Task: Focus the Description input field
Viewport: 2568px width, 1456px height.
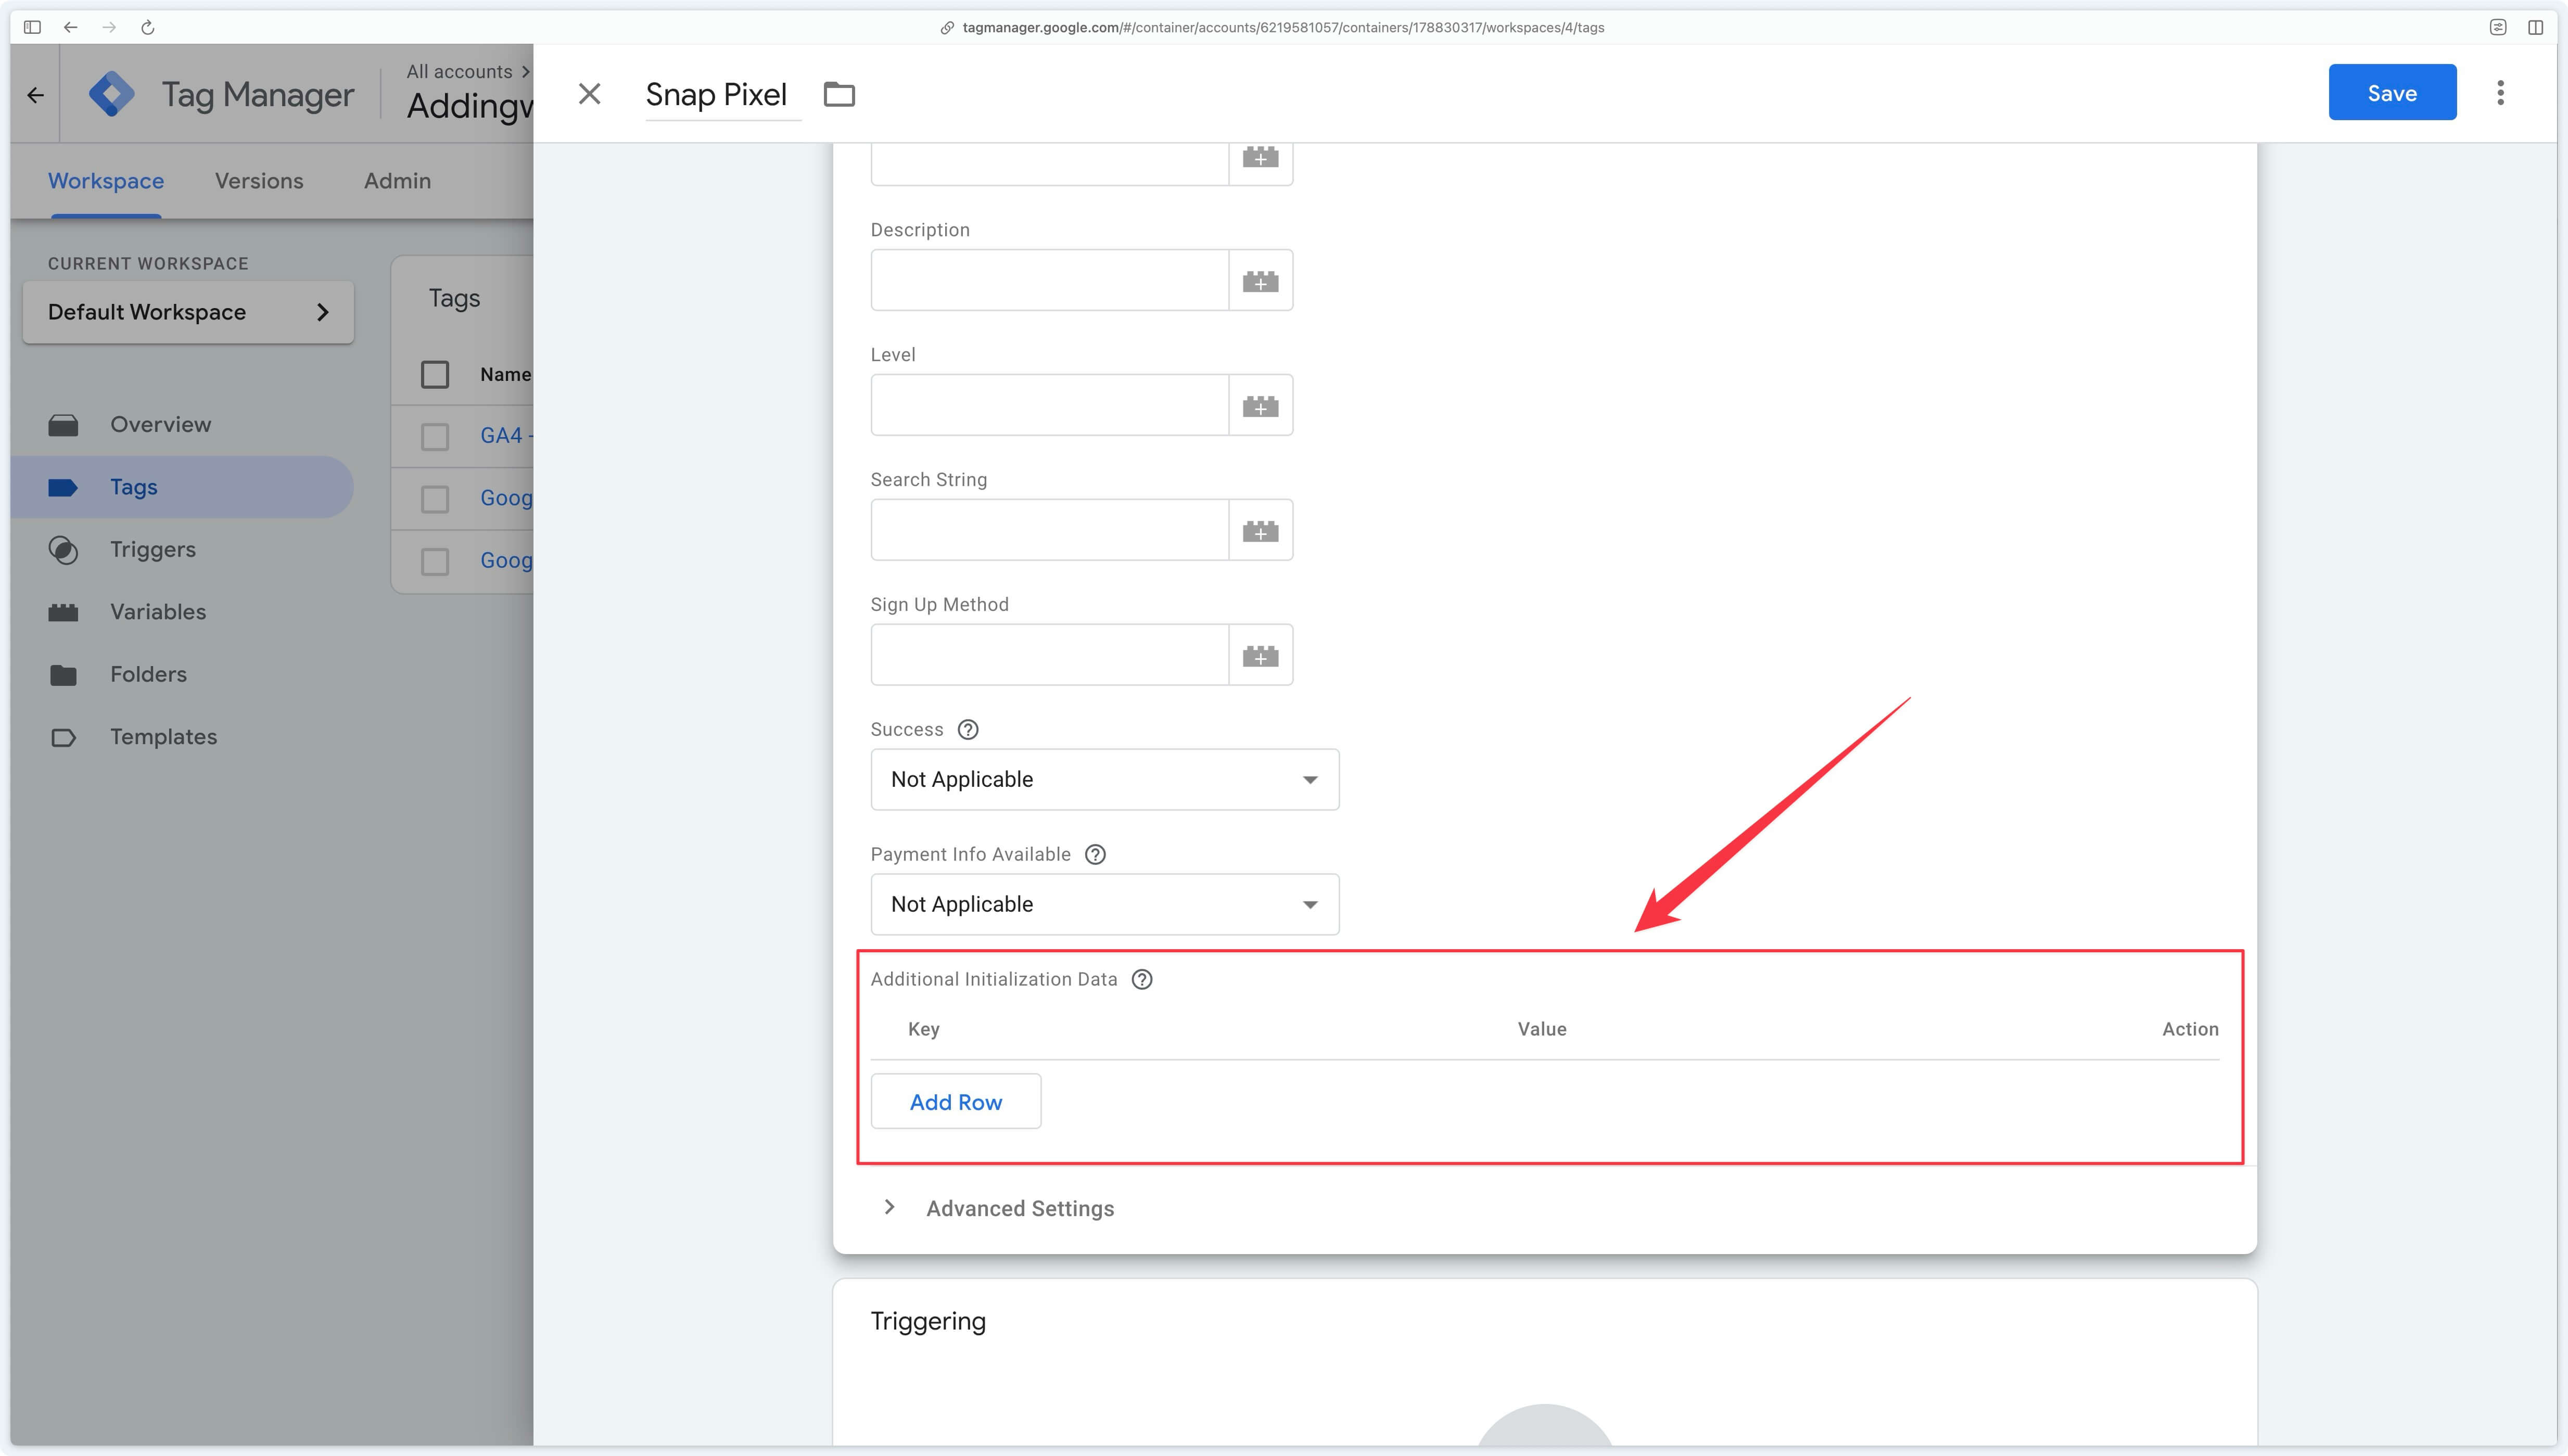Action: click(1049, 280)
